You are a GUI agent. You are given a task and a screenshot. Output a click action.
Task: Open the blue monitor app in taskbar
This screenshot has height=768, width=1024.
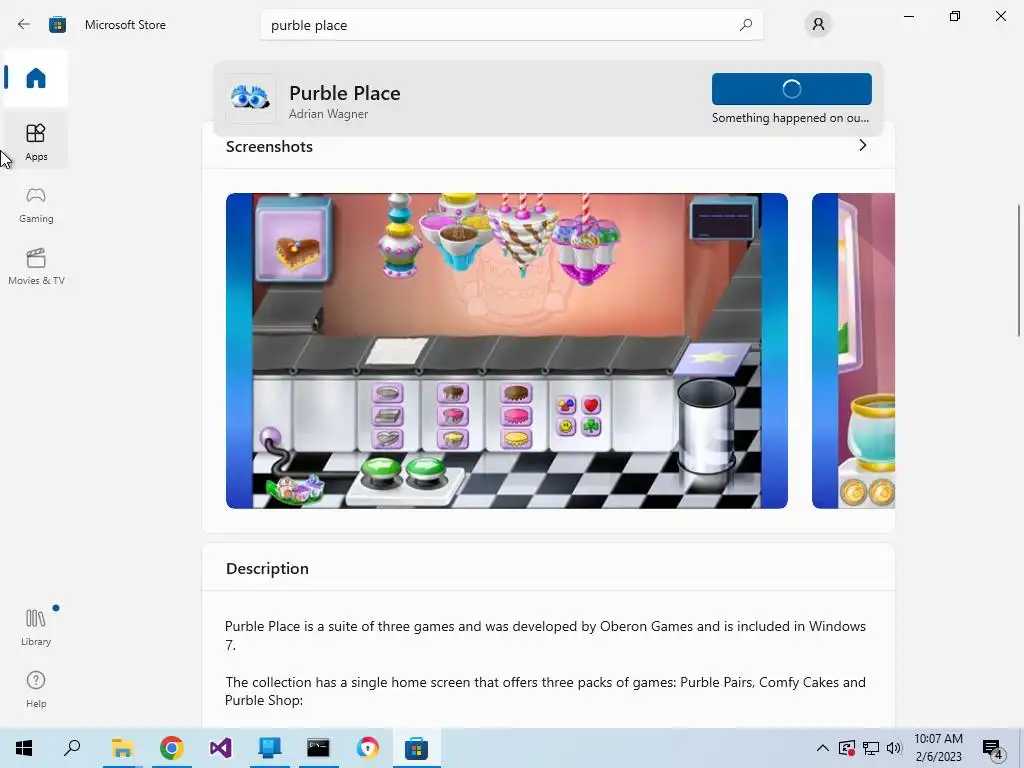click(x=269, y=748)
